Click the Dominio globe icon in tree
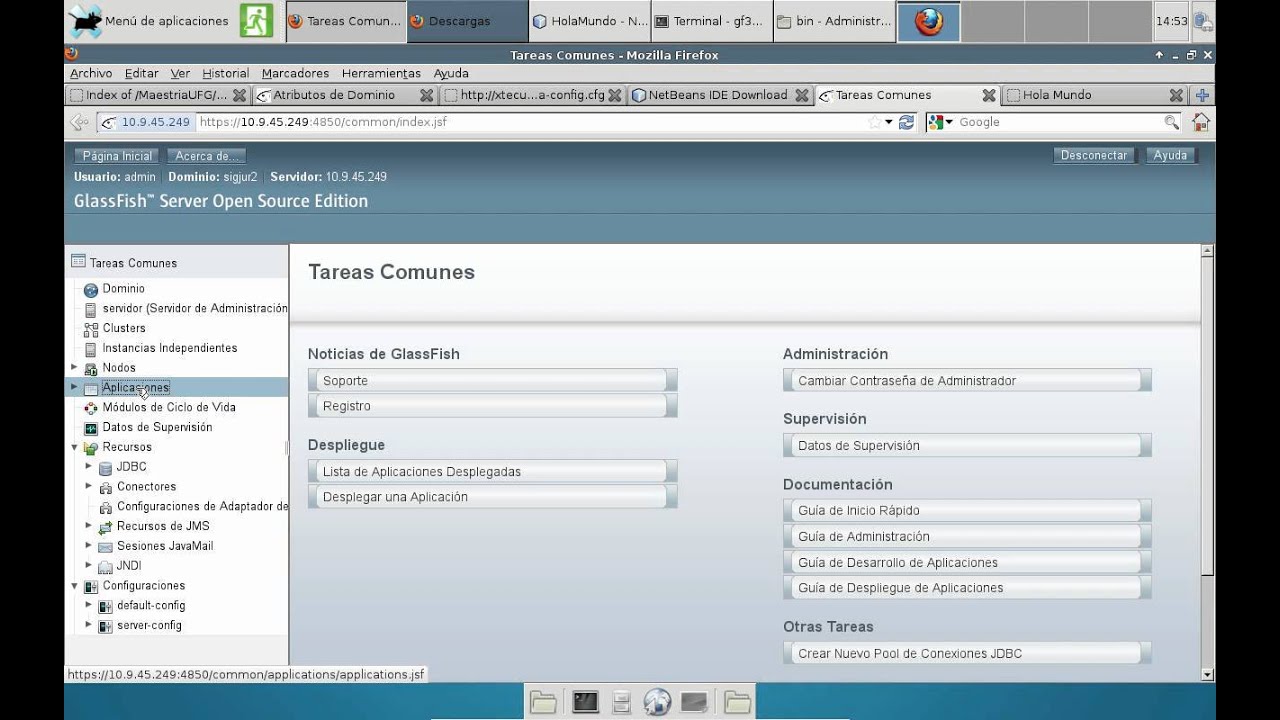Screen dimensions: 1280x720 (x=91, y=289)
